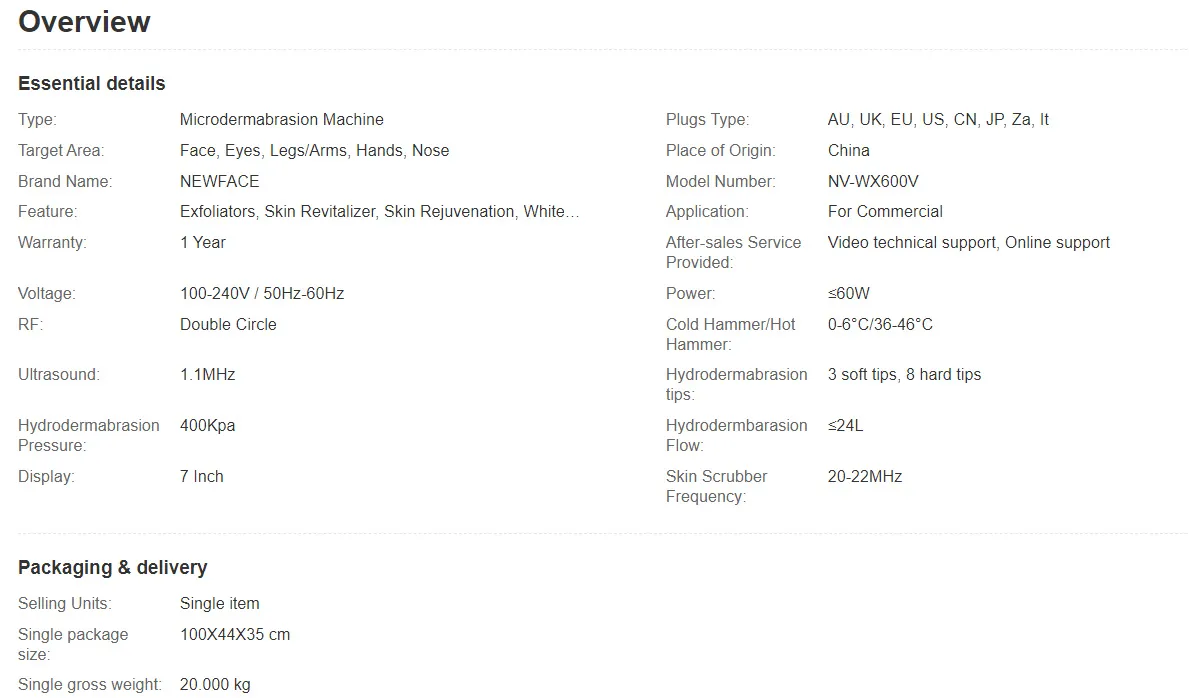Screen dimensions: 1189x698
Task: Click the Cold Hammer temperature range value
Action: pos(880,325)
